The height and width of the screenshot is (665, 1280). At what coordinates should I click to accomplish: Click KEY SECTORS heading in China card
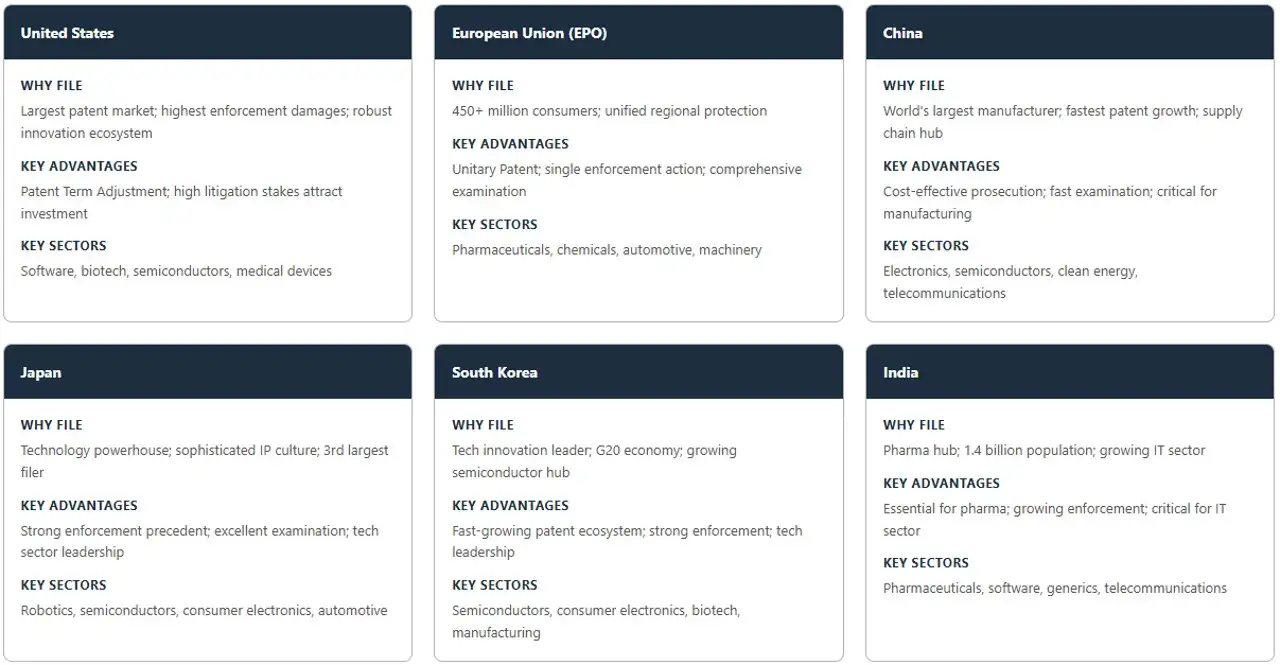(x=927, y=246)
